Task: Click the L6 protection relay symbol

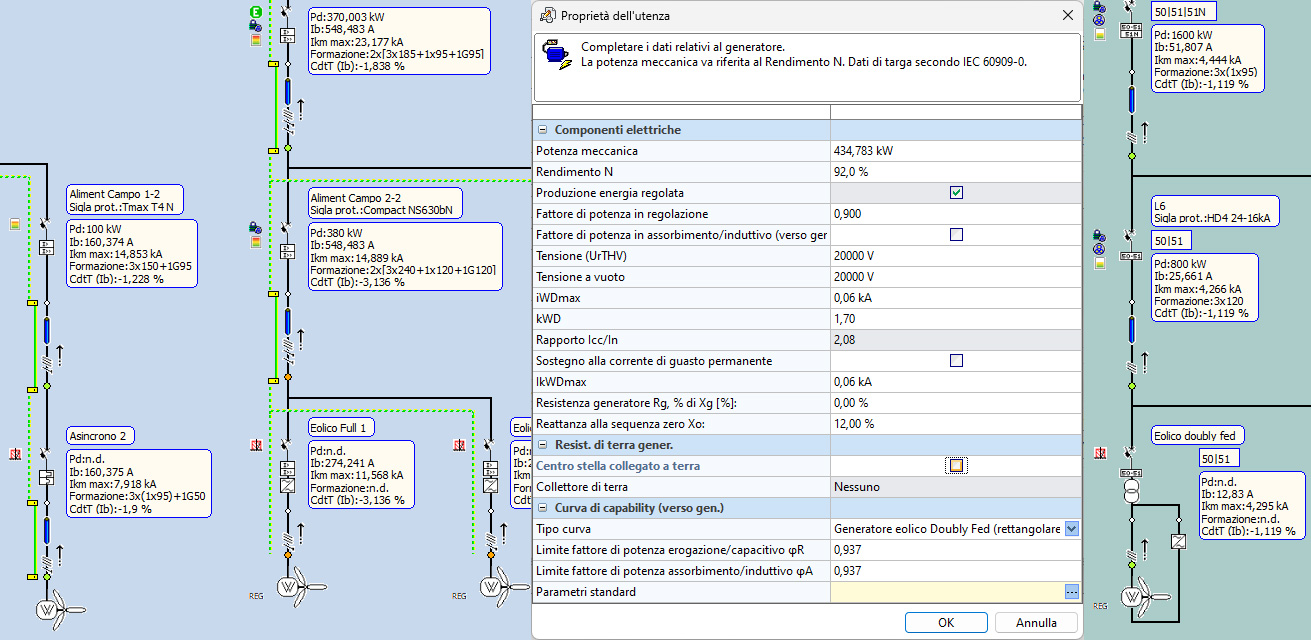Action: 1131,255
